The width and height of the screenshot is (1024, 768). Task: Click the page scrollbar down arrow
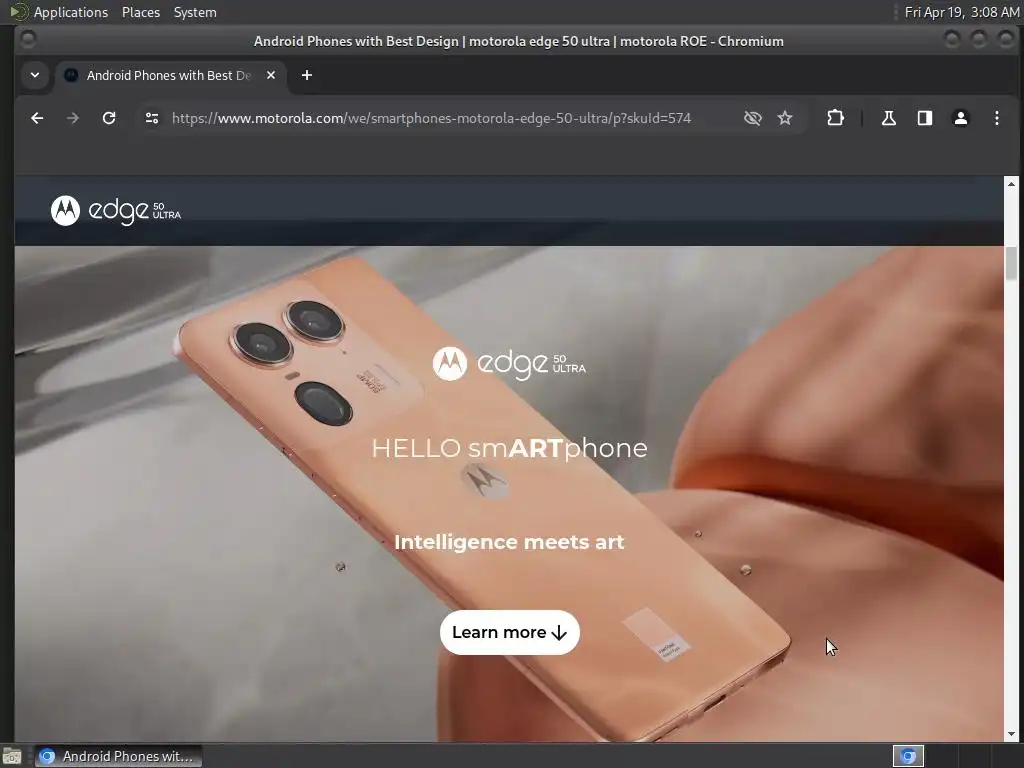pos(1011,734)
